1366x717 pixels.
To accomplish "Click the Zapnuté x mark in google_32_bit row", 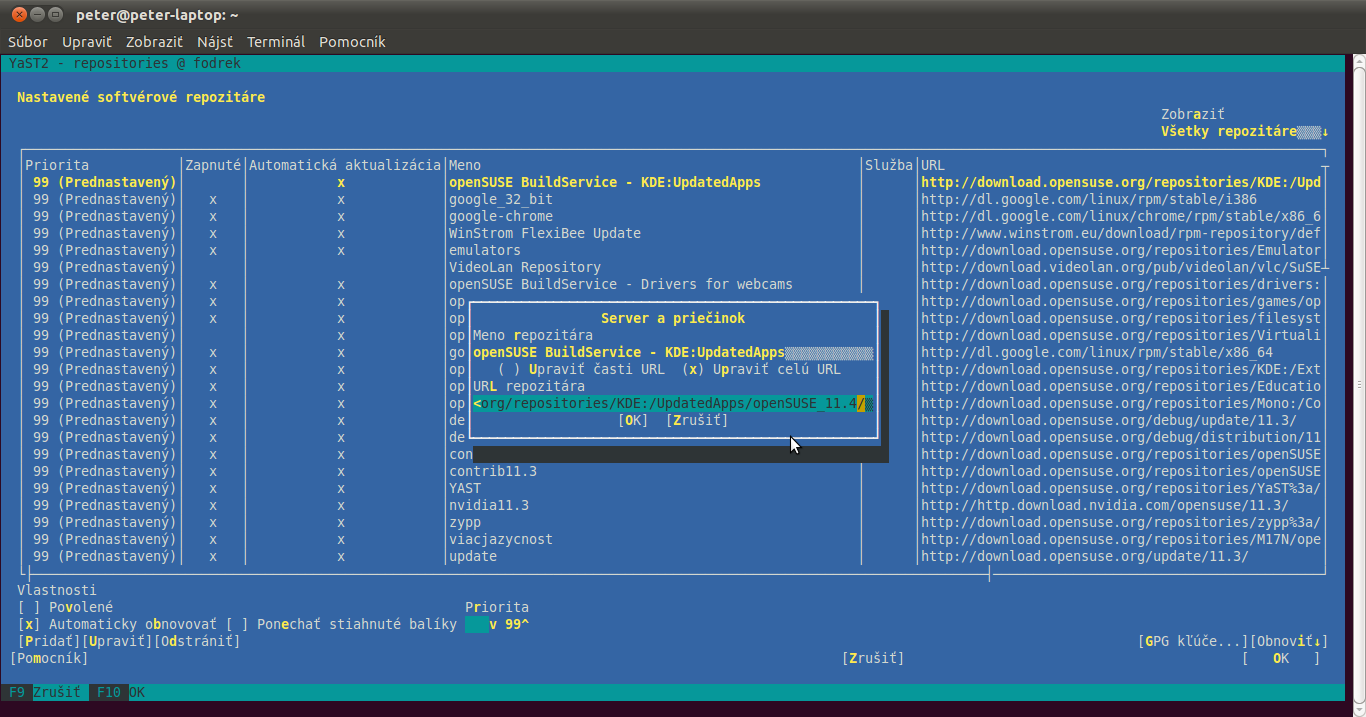I will tap(213, 199).
